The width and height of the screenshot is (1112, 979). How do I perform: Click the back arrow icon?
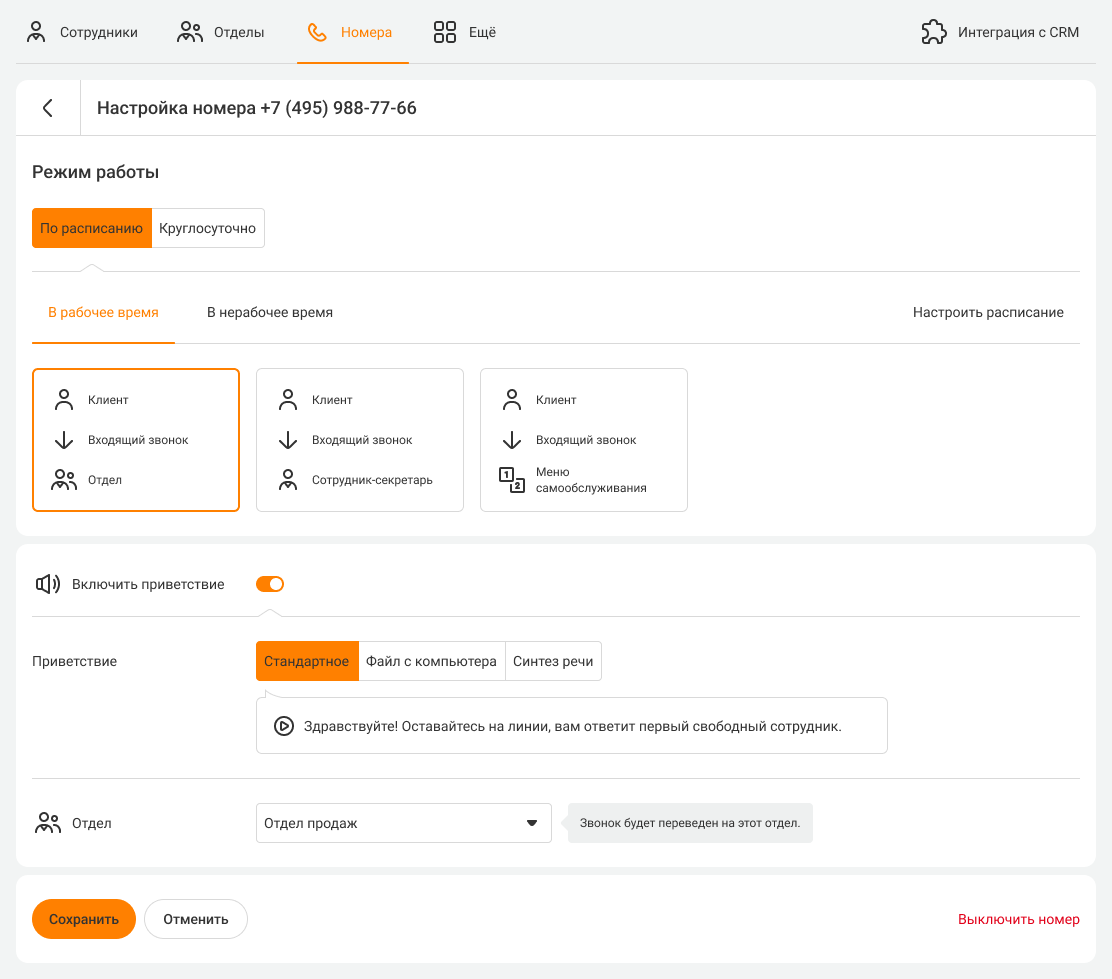(48, 108)
